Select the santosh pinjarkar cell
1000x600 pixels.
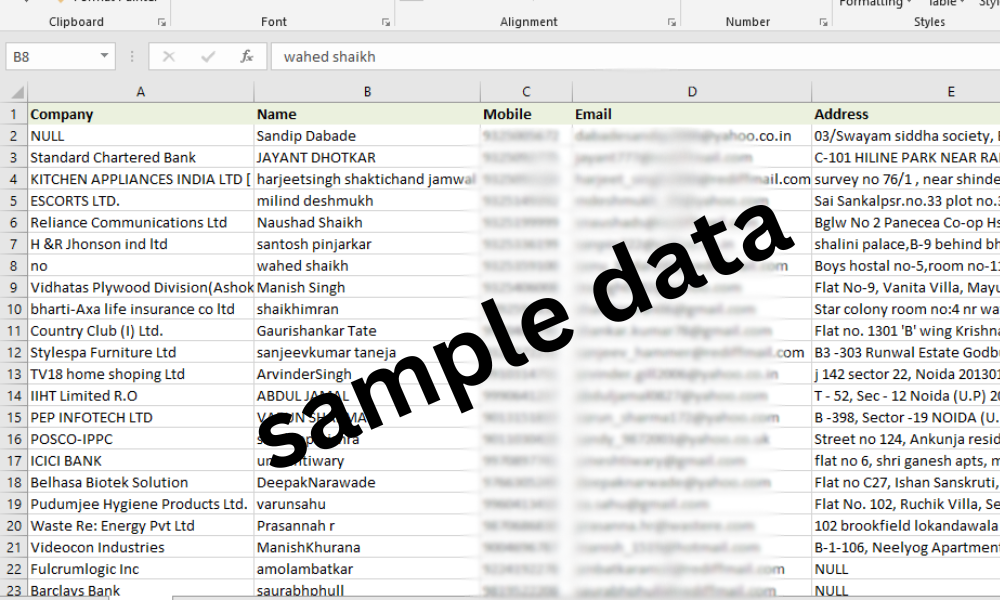[x=367, y=244]
